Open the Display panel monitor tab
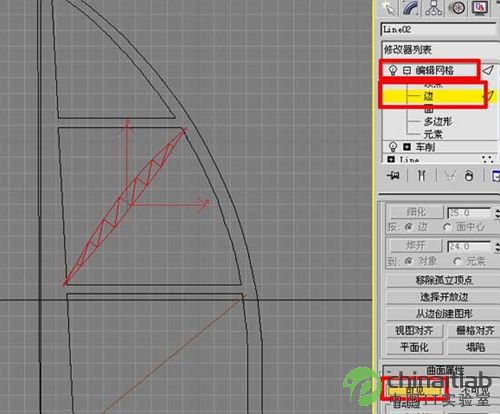 tap(479, 8)
